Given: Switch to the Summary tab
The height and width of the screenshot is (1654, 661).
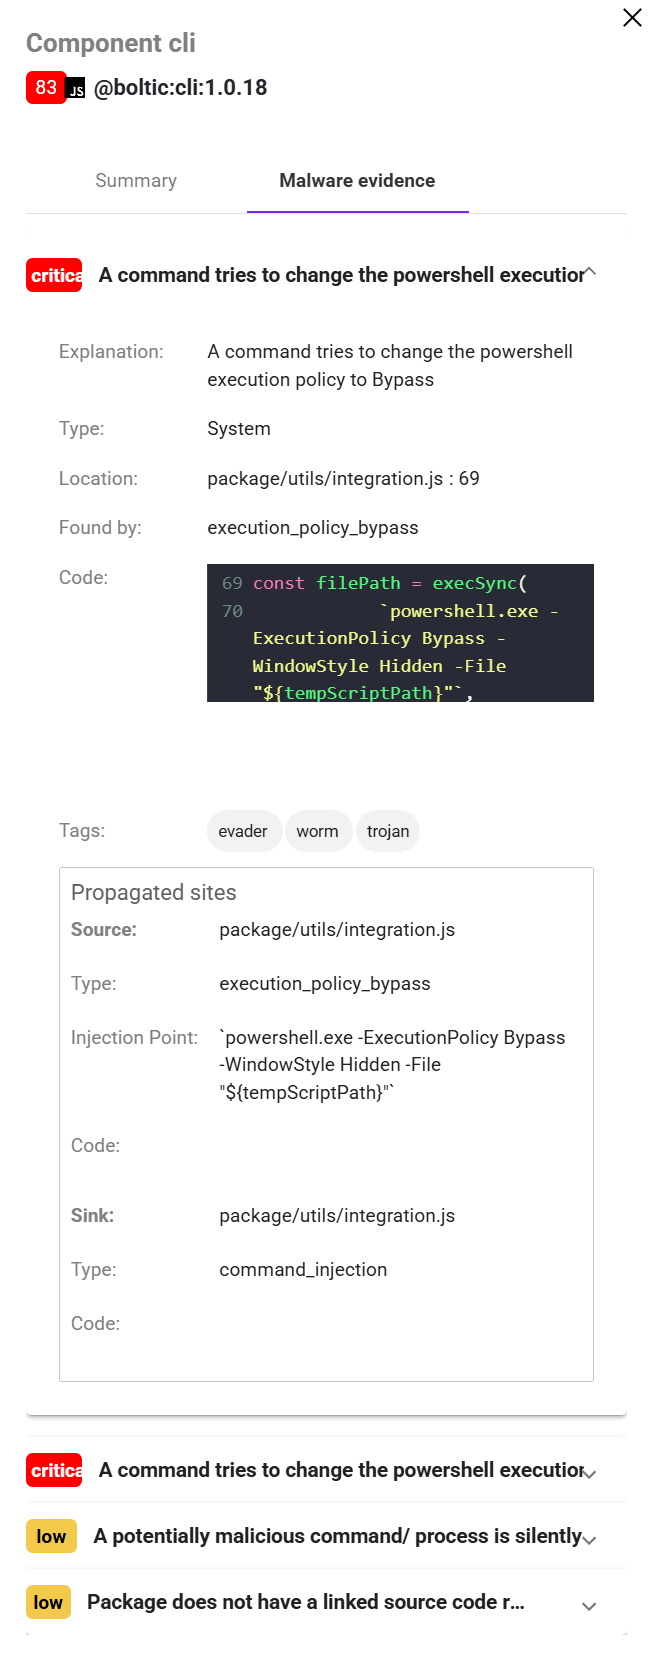Looking at the screenshot, I should pos(136,181).
